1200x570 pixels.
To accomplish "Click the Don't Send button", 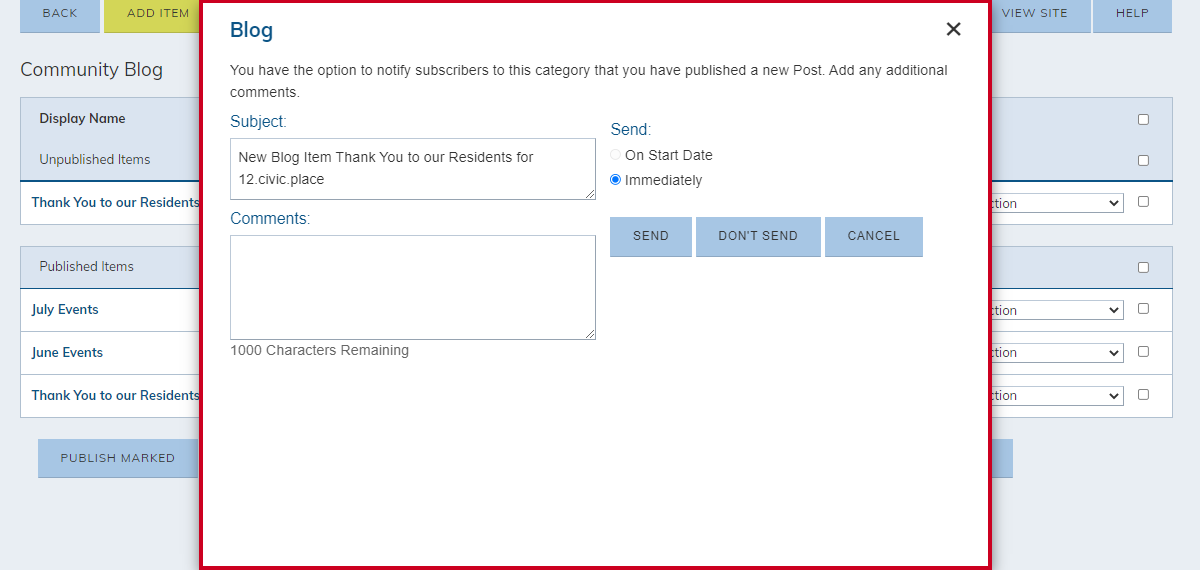I will pyautogui.click(x=758, y=237).
